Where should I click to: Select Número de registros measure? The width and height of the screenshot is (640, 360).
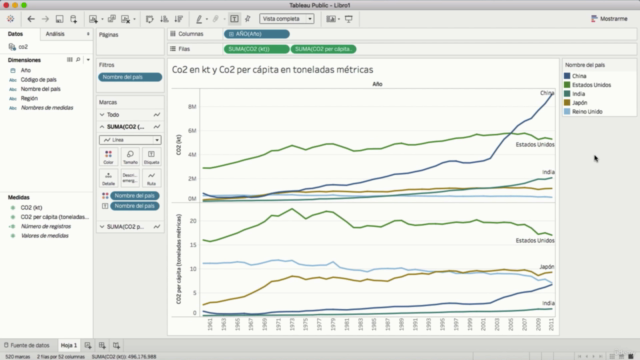[46, 227]
